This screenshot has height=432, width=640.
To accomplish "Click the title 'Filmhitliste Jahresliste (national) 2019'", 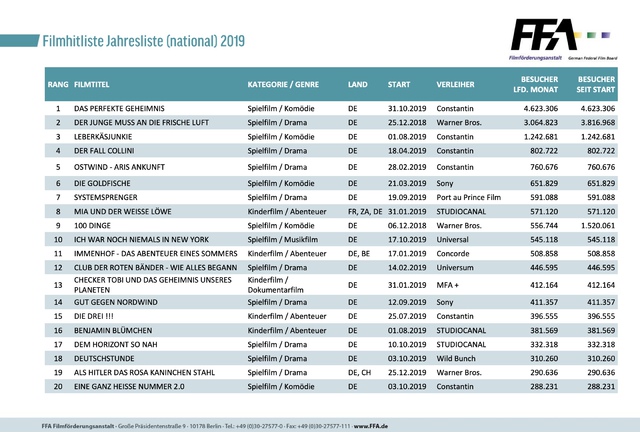I will [x=144, y=41].
